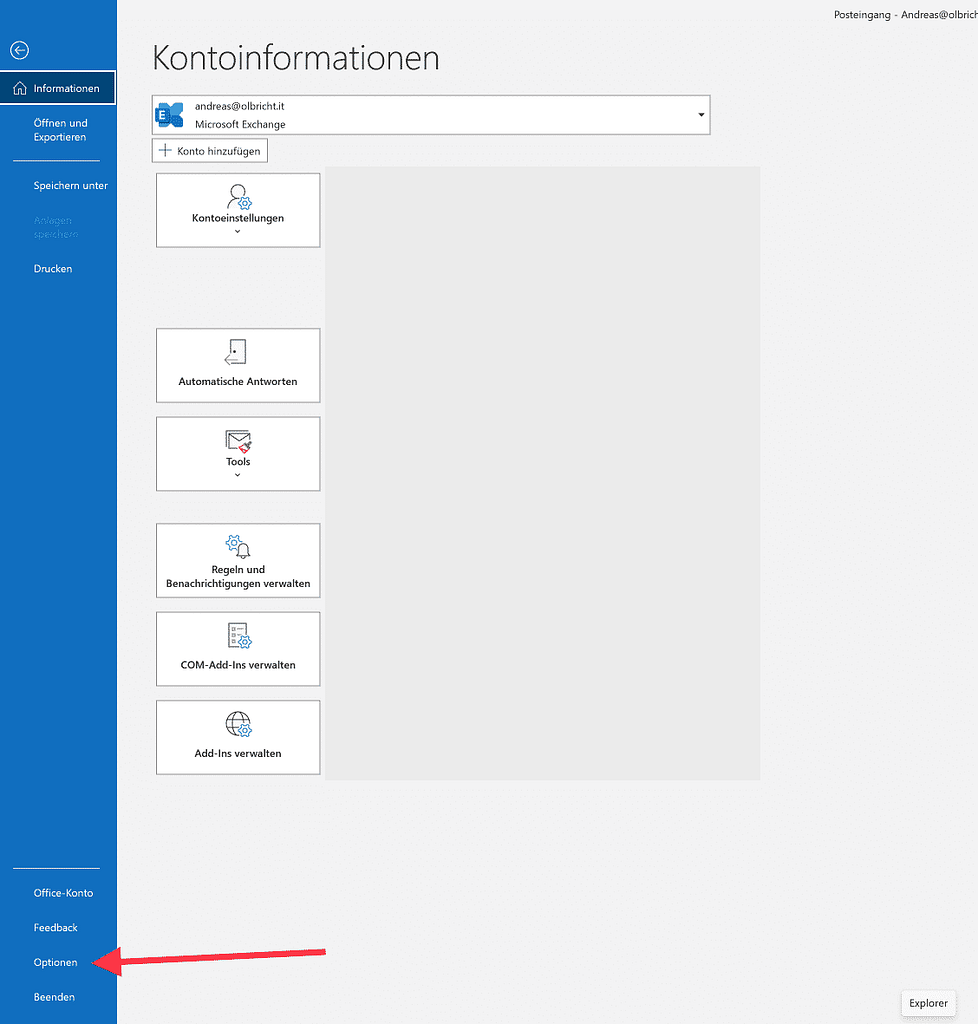Click the Microsoft Exchange account logo
978x1024 pixels.
click(170, 115)
